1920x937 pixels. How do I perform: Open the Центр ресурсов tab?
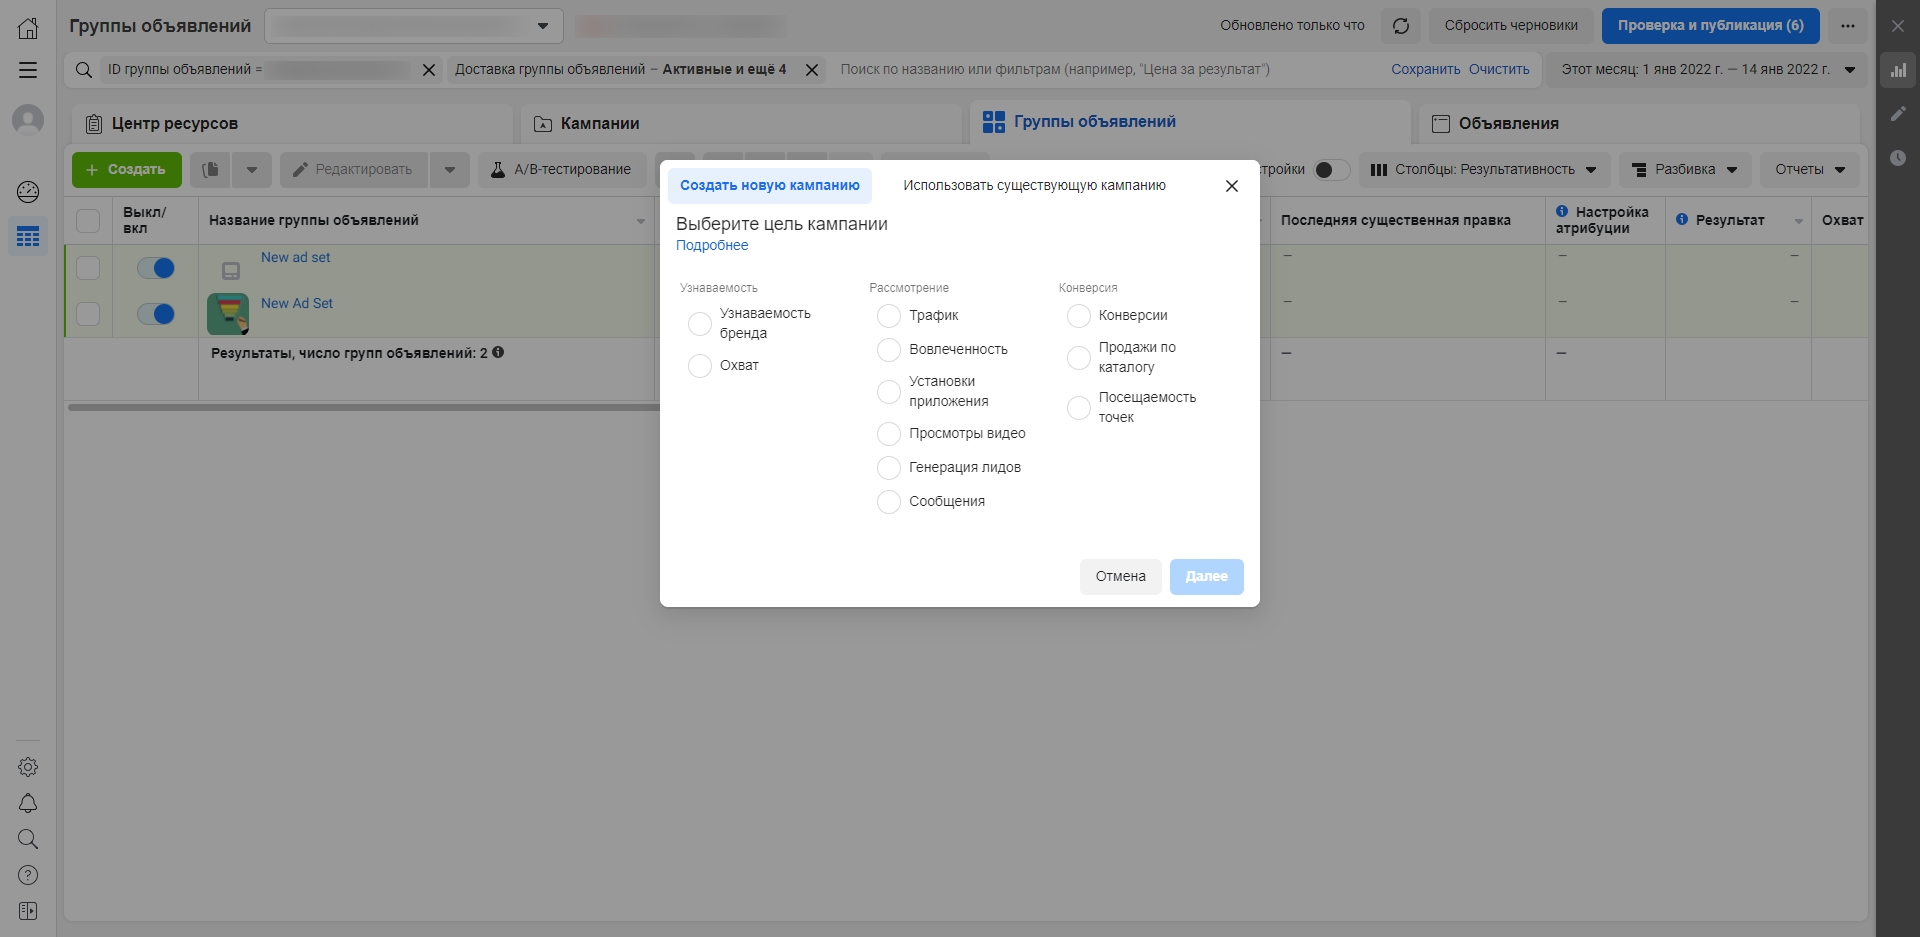[292, 124]
